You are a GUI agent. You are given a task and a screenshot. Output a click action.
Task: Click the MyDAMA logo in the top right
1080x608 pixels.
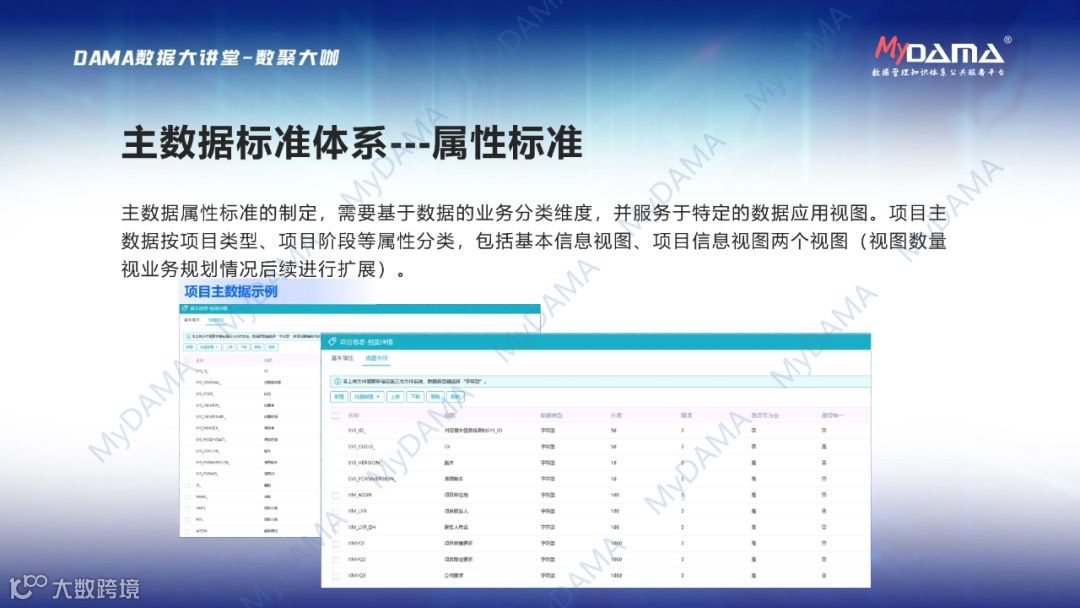[x=940, y=48]
